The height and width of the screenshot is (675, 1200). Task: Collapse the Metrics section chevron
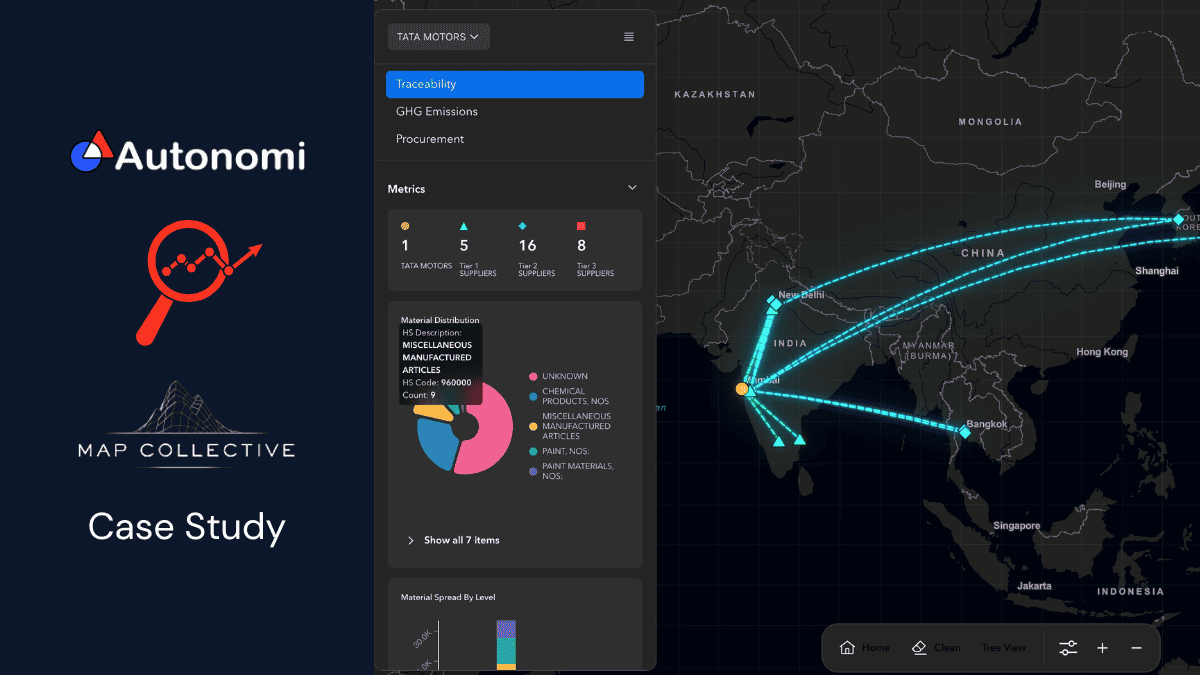point(631,188)
